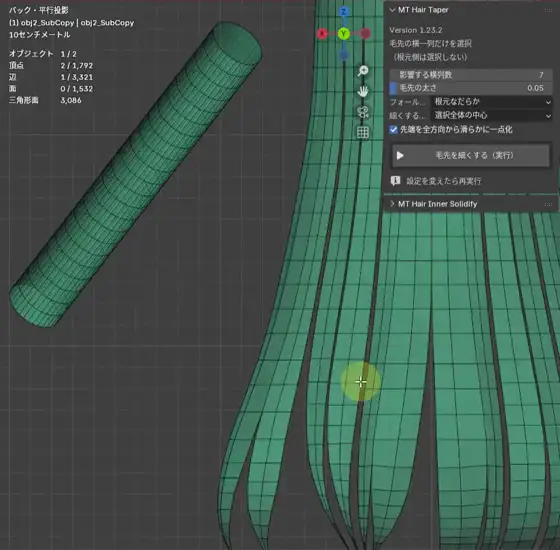Screen dimensions: 560x550
Task: Click the text （根元側は選択しない）
Action: click(430, 57)
